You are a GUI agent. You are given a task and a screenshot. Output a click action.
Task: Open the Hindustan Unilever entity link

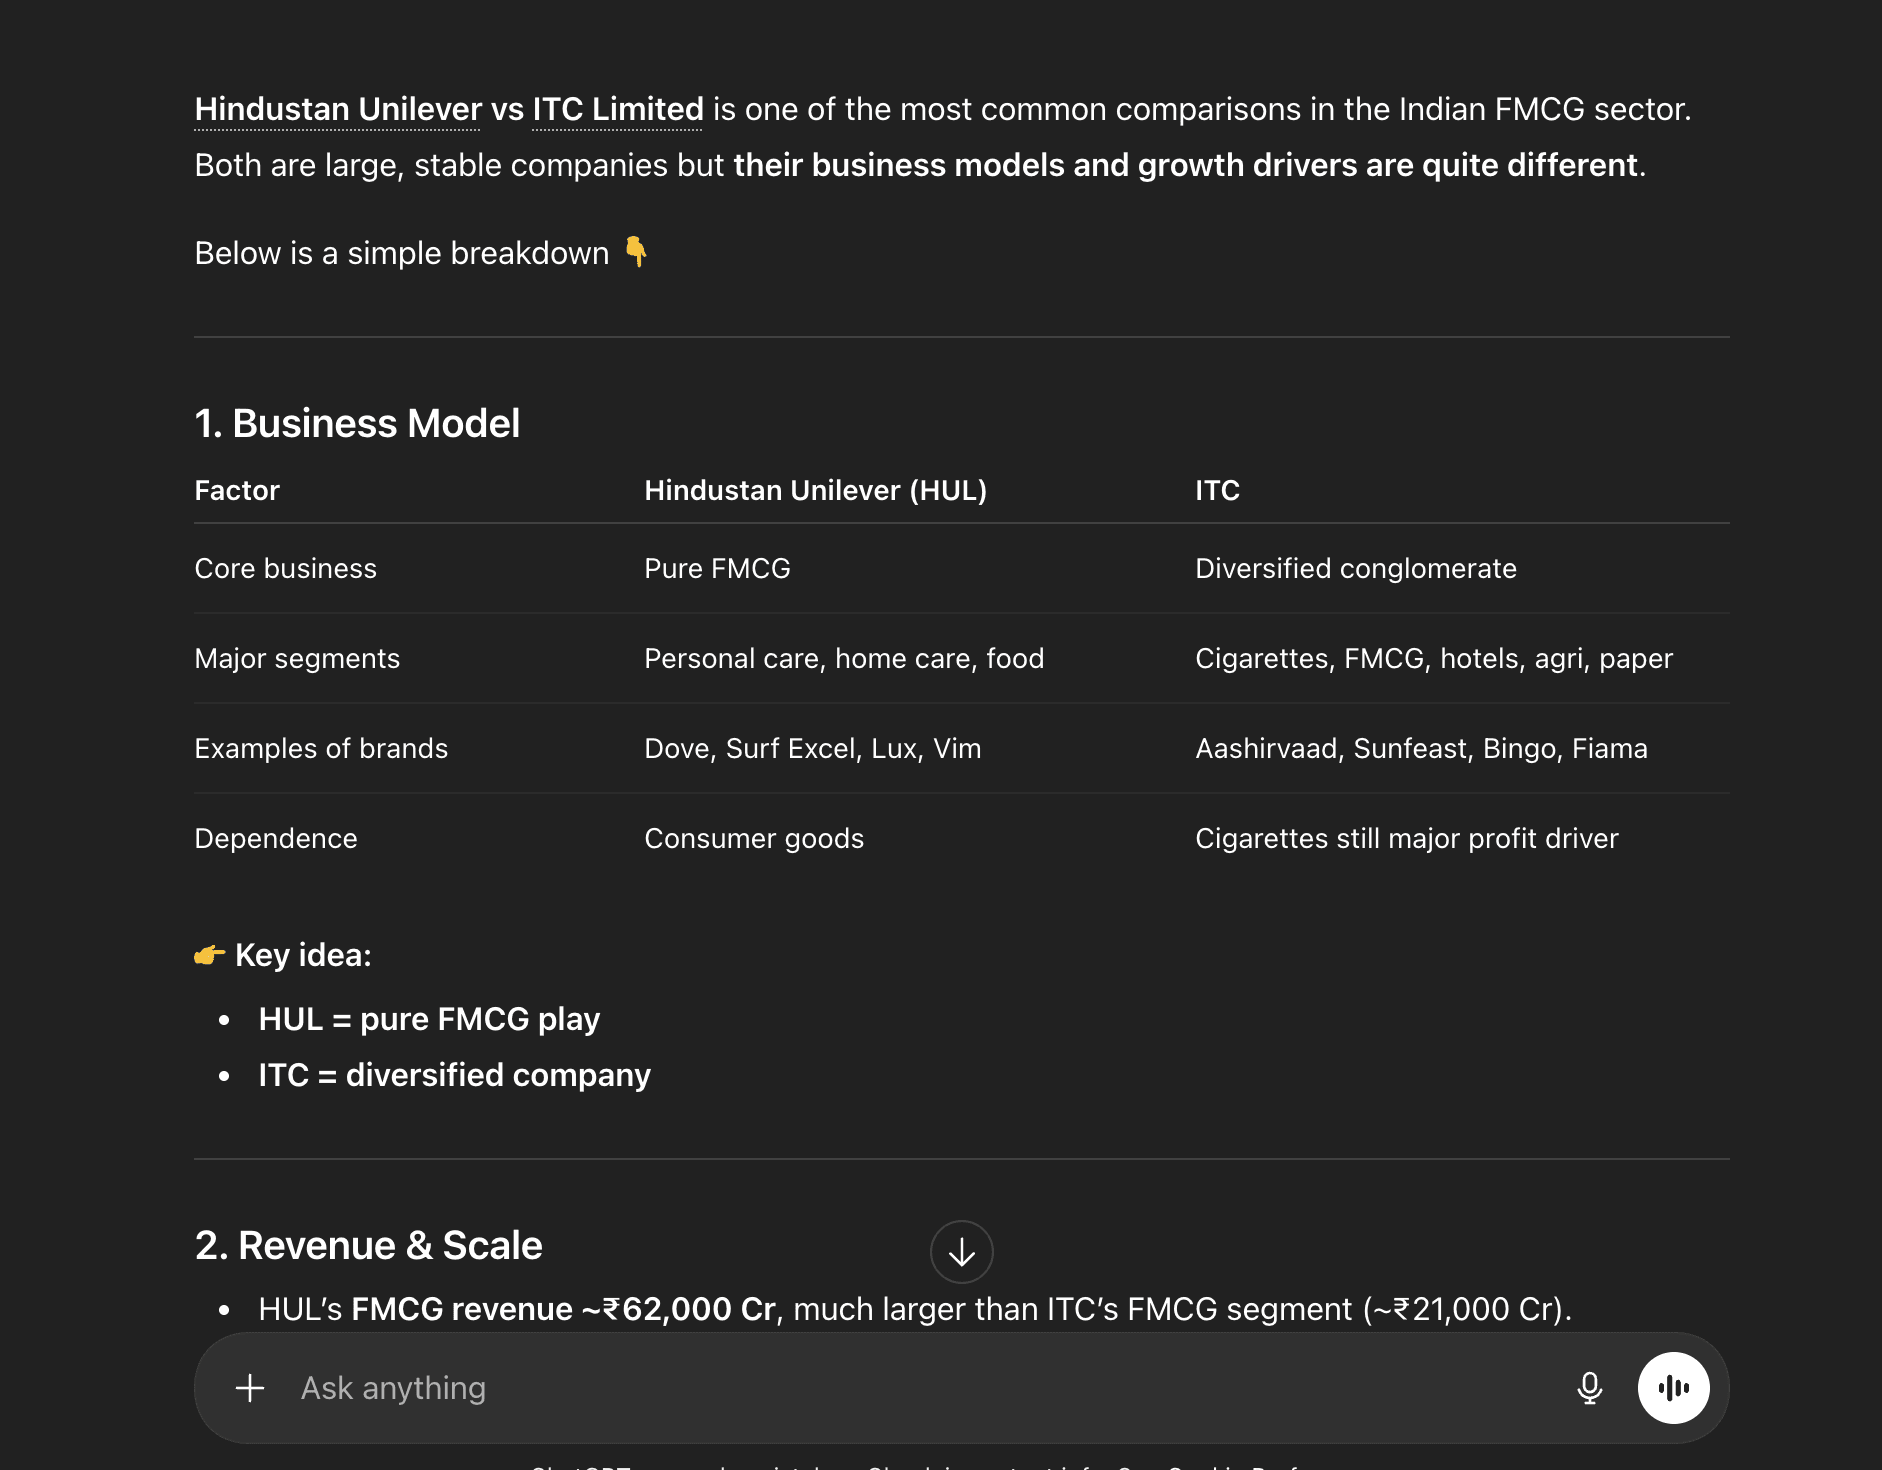point(338,109)
